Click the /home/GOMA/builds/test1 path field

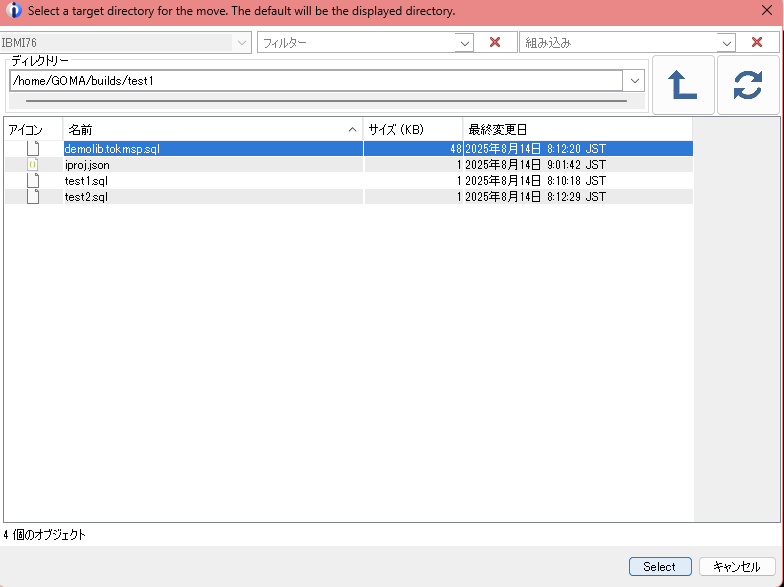pos(316,81)
